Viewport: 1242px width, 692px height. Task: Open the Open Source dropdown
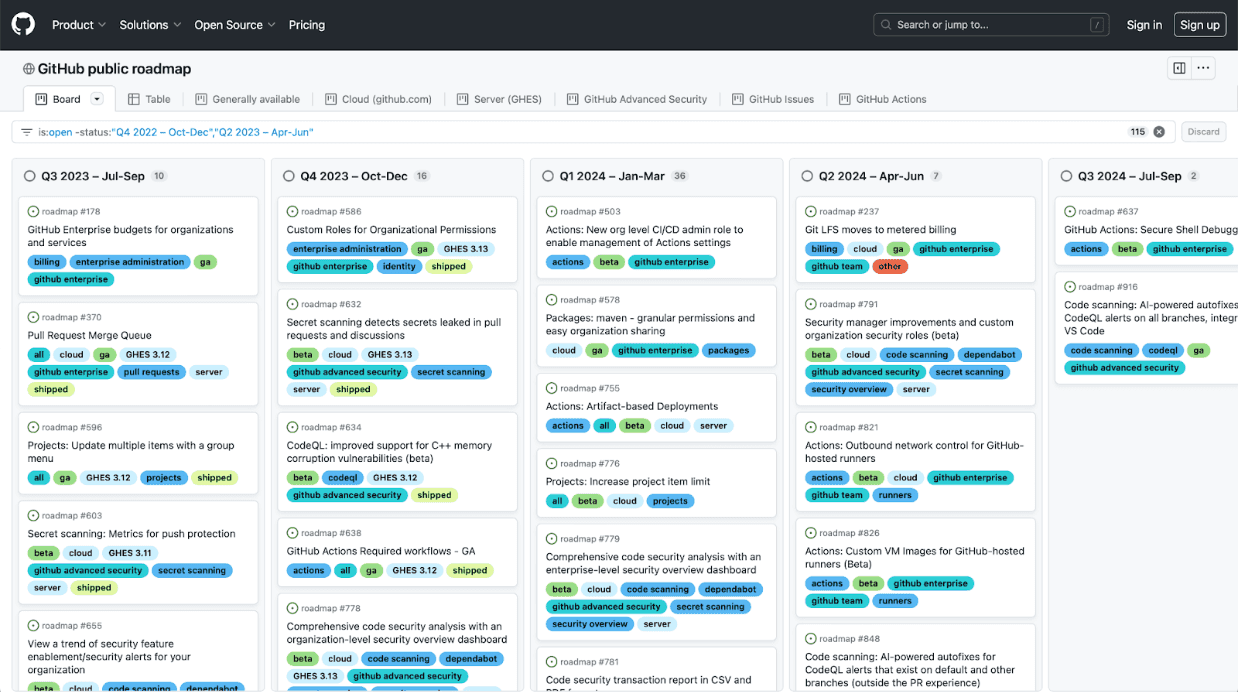pos(234,24)
